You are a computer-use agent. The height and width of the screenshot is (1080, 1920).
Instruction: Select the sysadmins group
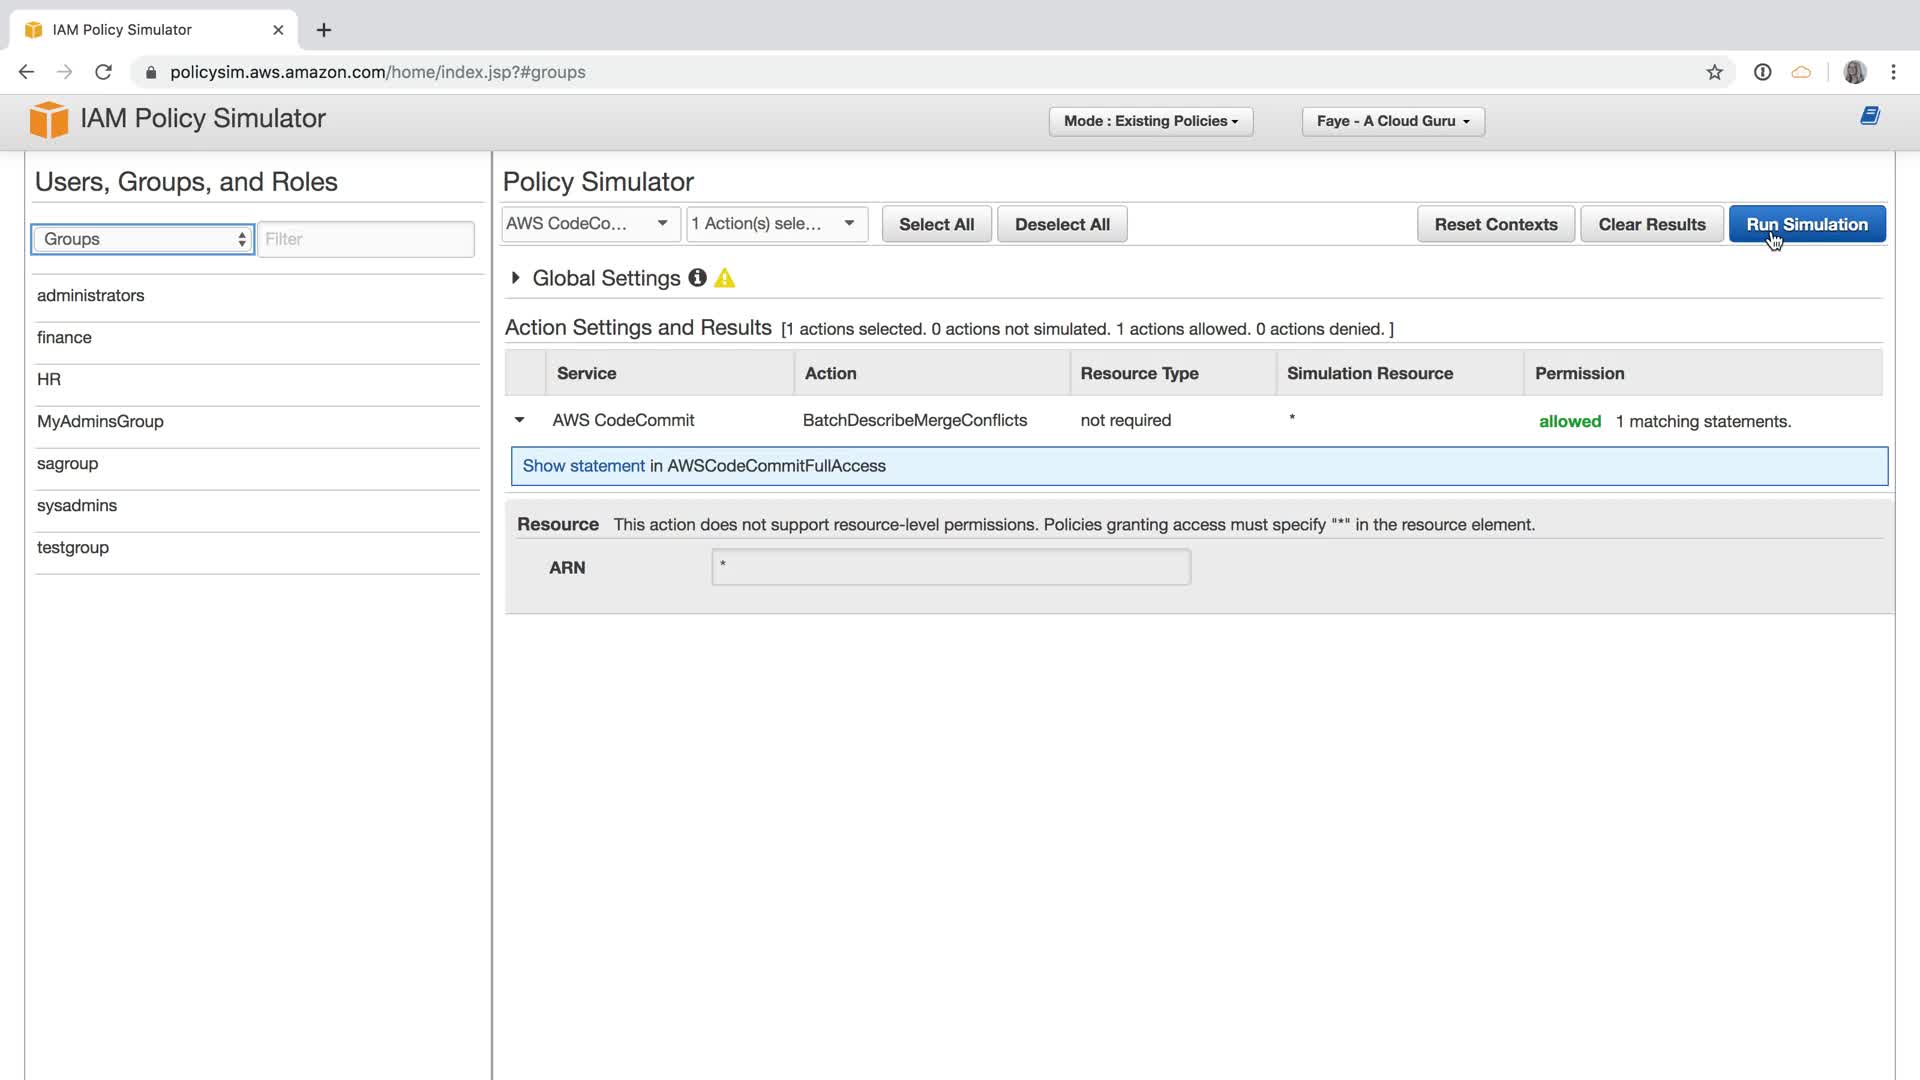click(x=77, y=505)
